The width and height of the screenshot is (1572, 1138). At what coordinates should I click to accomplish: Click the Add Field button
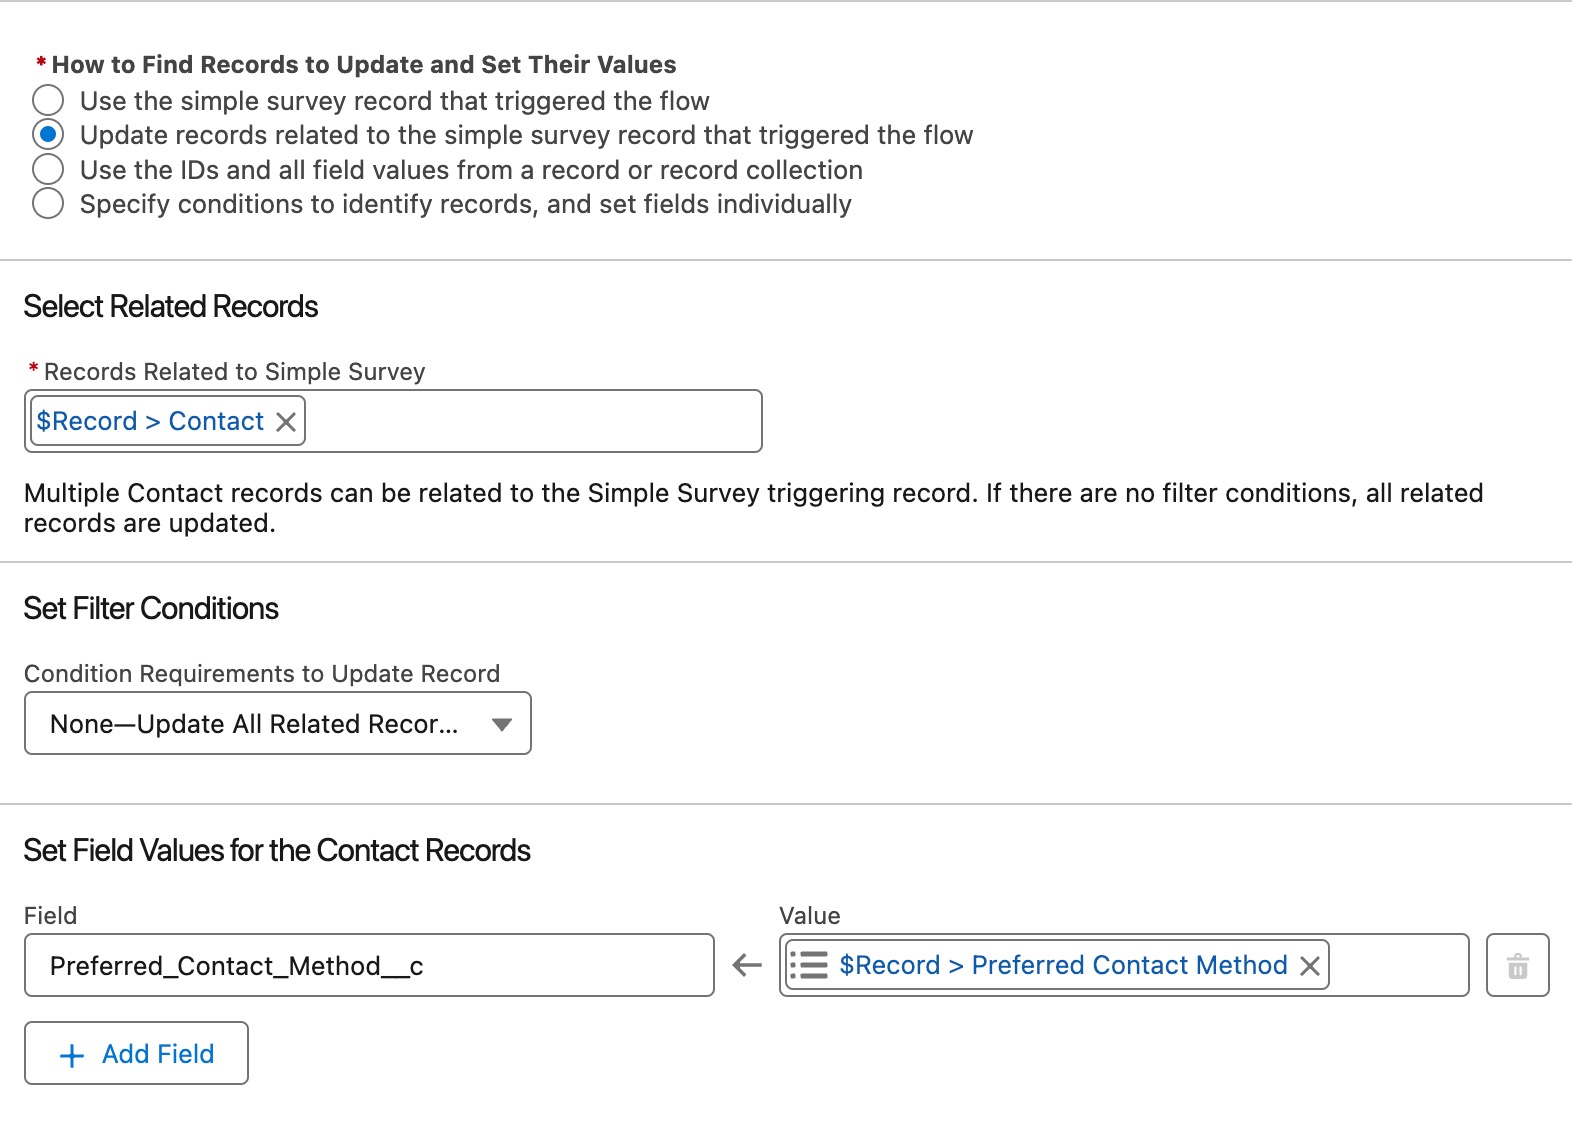pyautogui.click(x=136, y=1053)
